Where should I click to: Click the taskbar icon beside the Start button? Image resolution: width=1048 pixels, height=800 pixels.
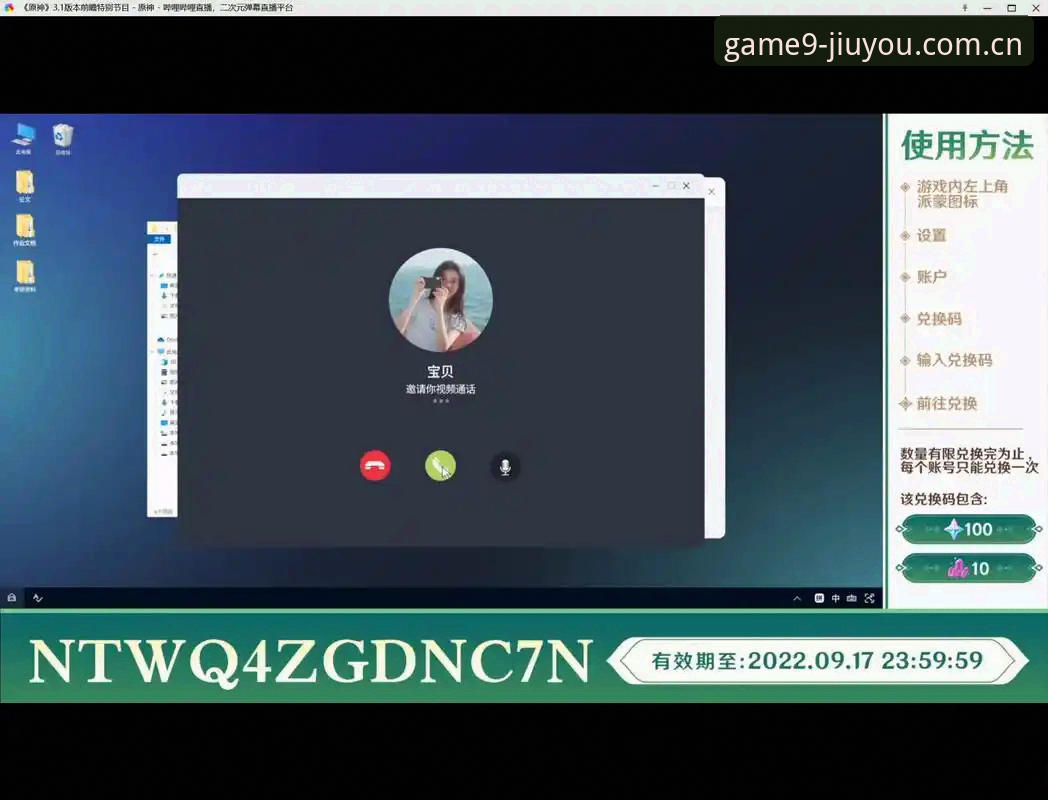[x=38, y=597]
